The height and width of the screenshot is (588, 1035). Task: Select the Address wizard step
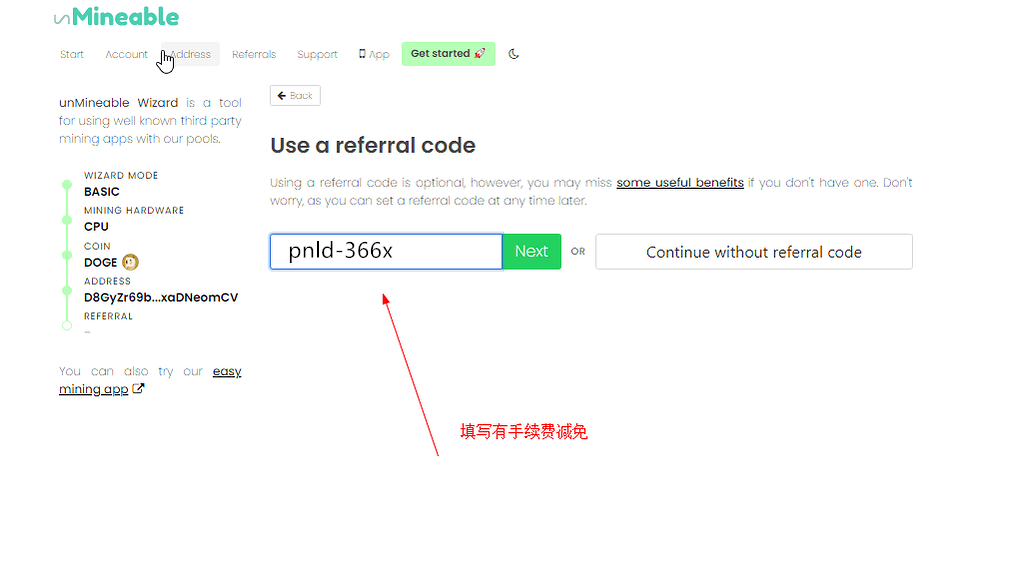pos(160,297)
